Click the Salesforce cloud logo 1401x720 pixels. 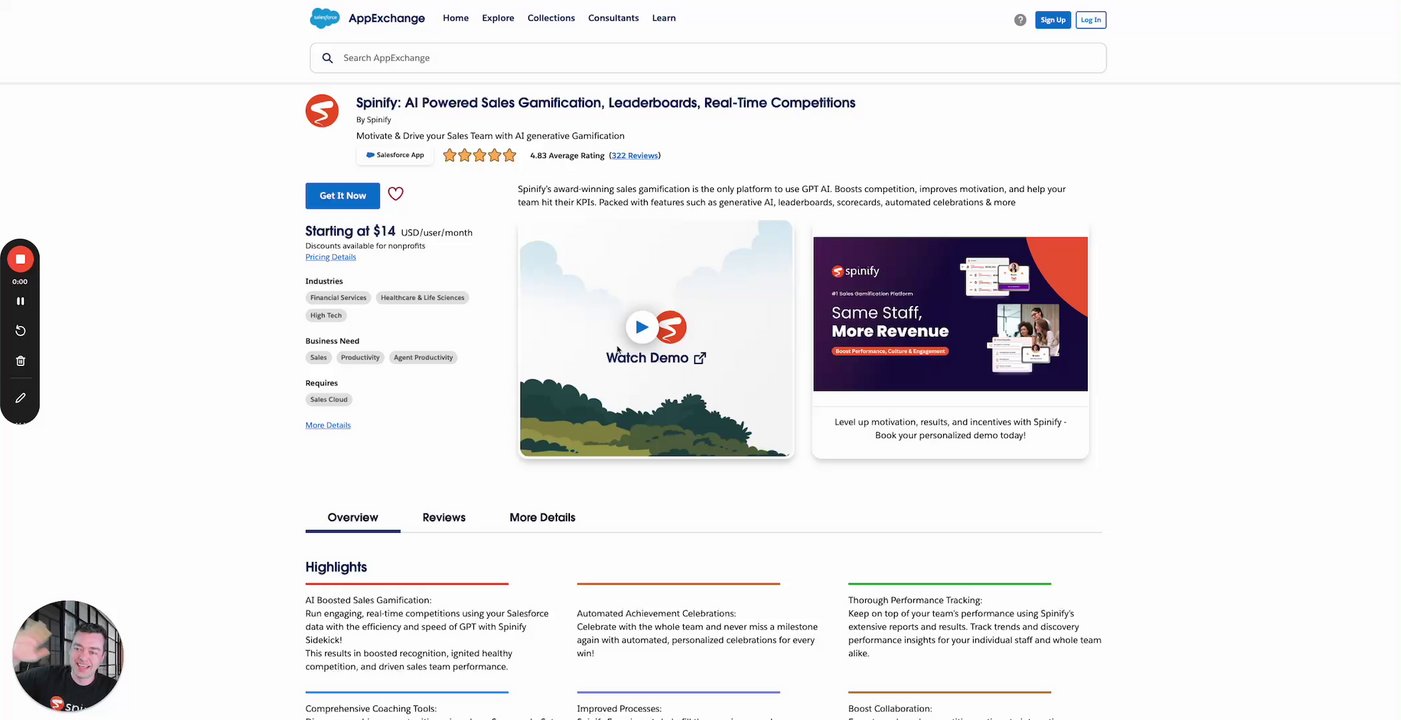(325, 18)
